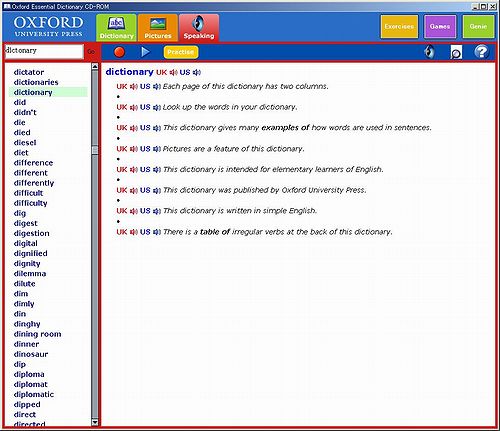
Task: Select 'dinghy' in the word list
Action: [27, 324]
